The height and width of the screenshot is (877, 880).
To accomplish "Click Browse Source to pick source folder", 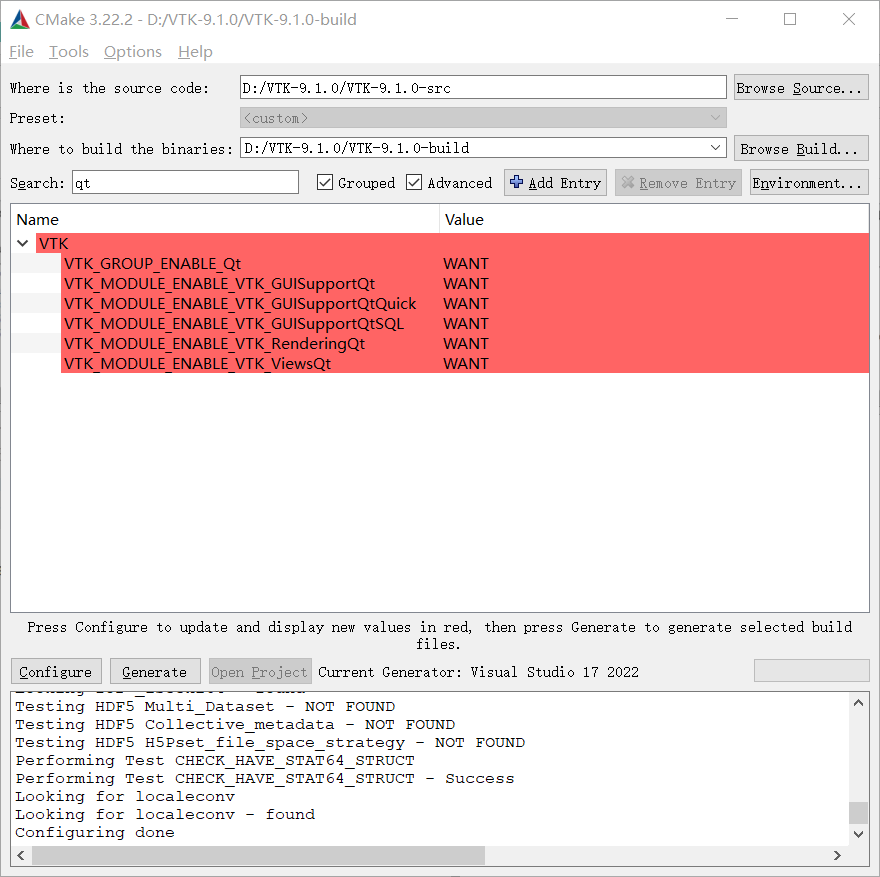I will coord(800,87).
